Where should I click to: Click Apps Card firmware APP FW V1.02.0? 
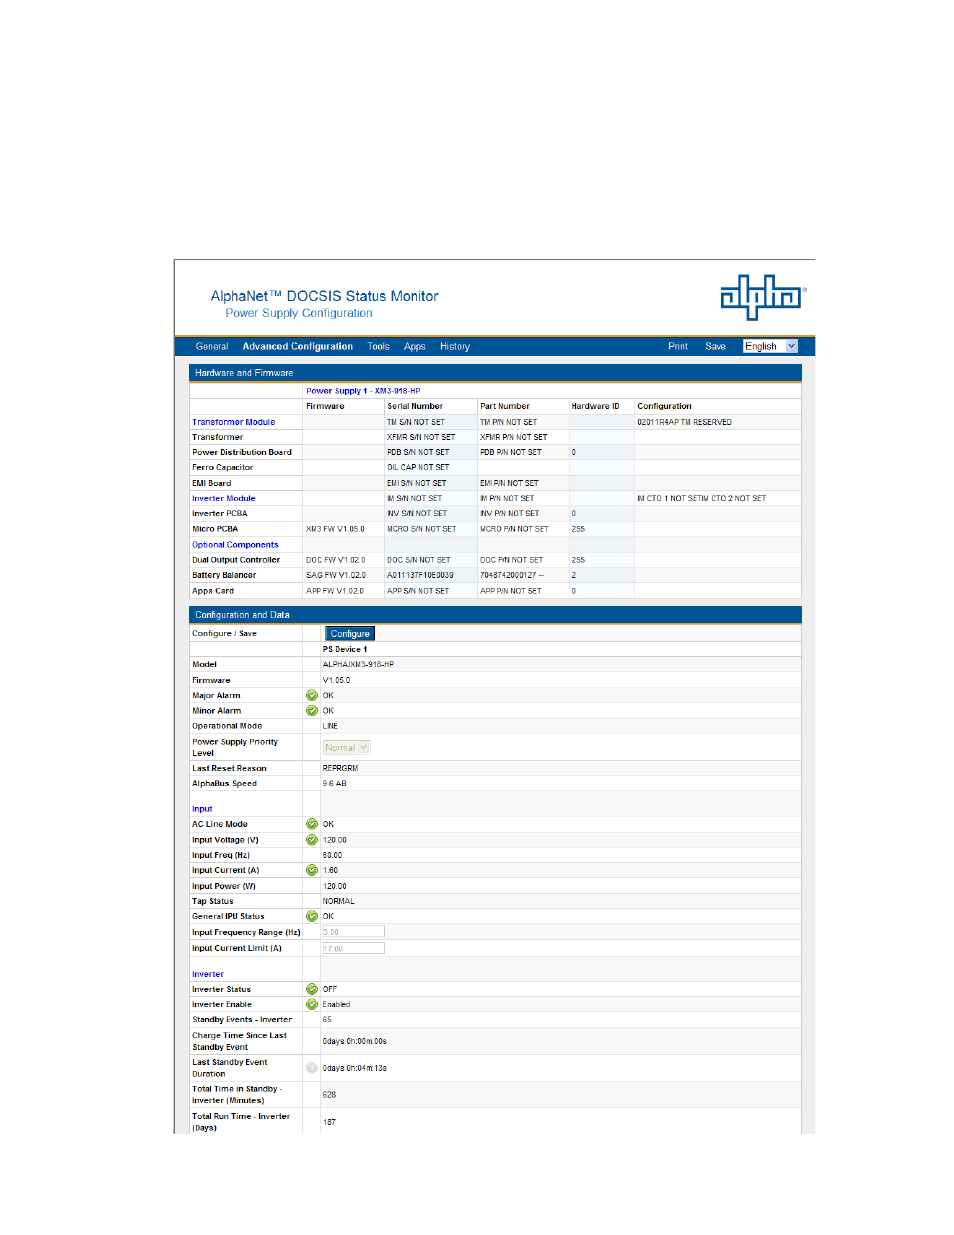pos(335,591)
